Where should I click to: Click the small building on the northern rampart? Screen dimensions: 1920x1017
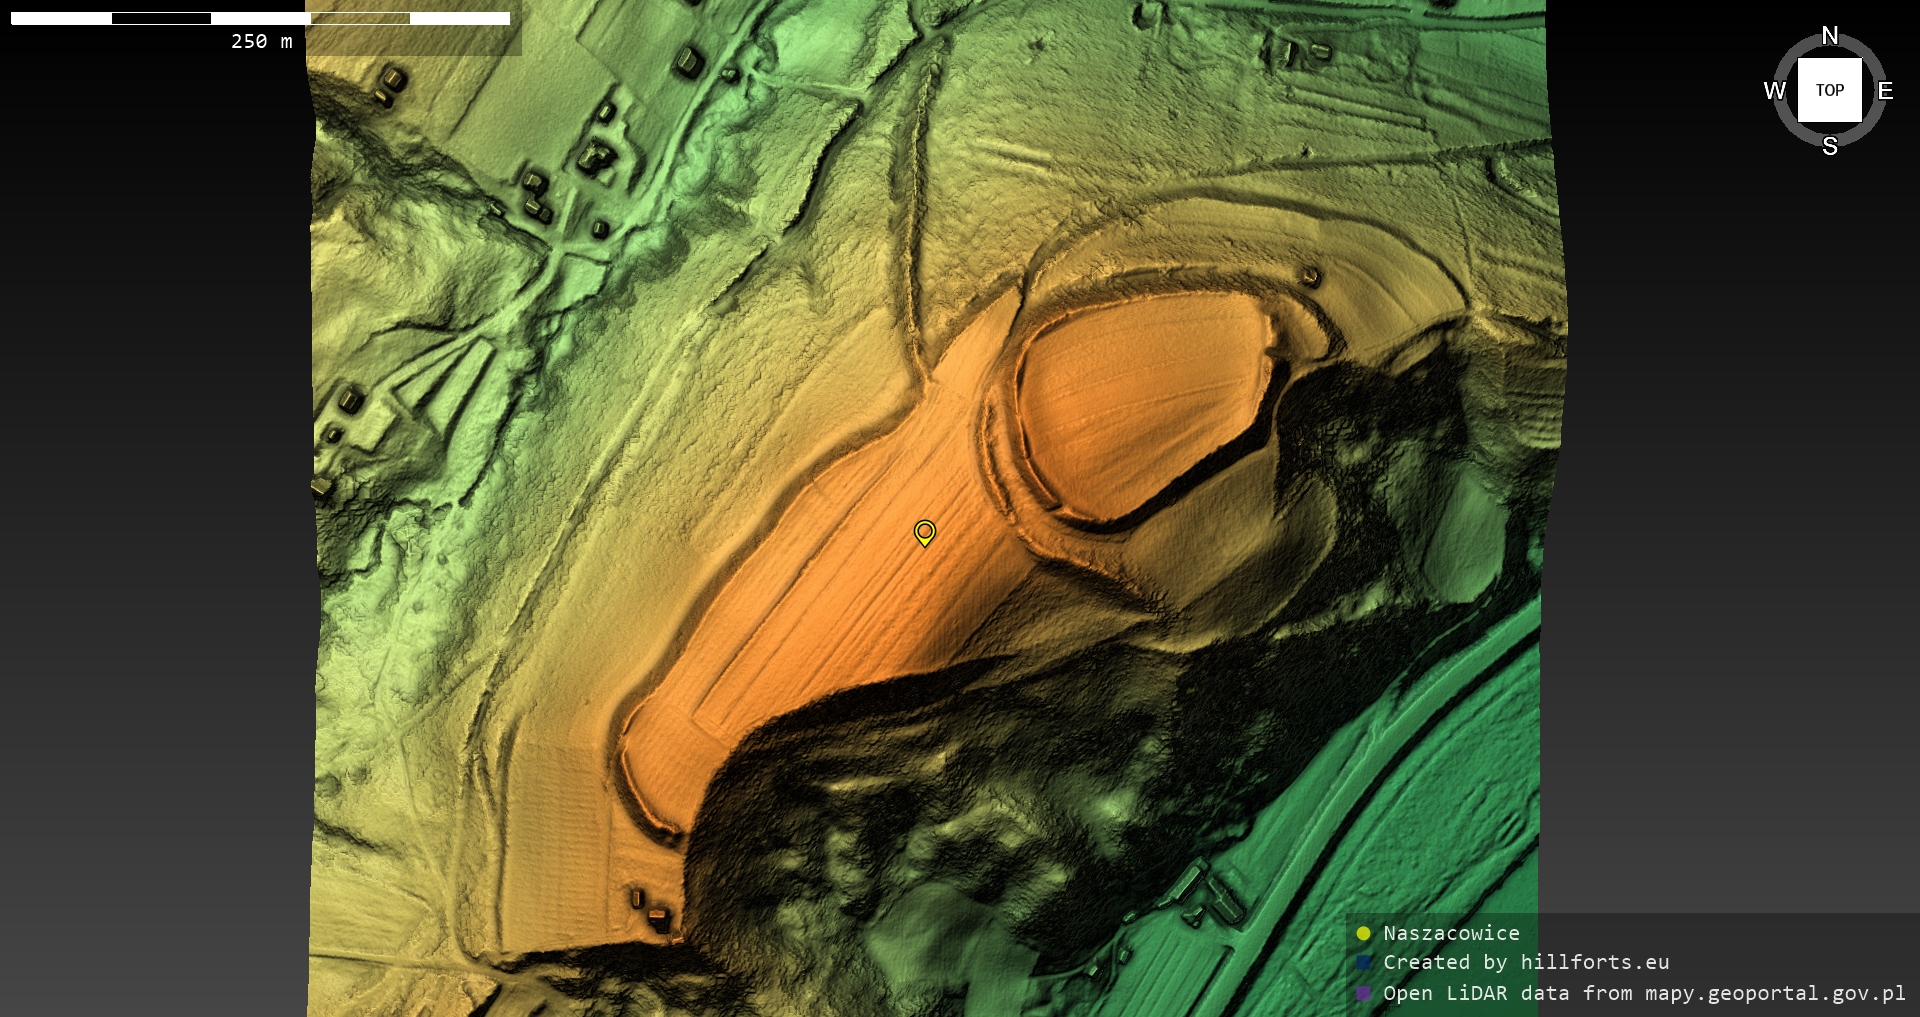[x=1309, y=275]
